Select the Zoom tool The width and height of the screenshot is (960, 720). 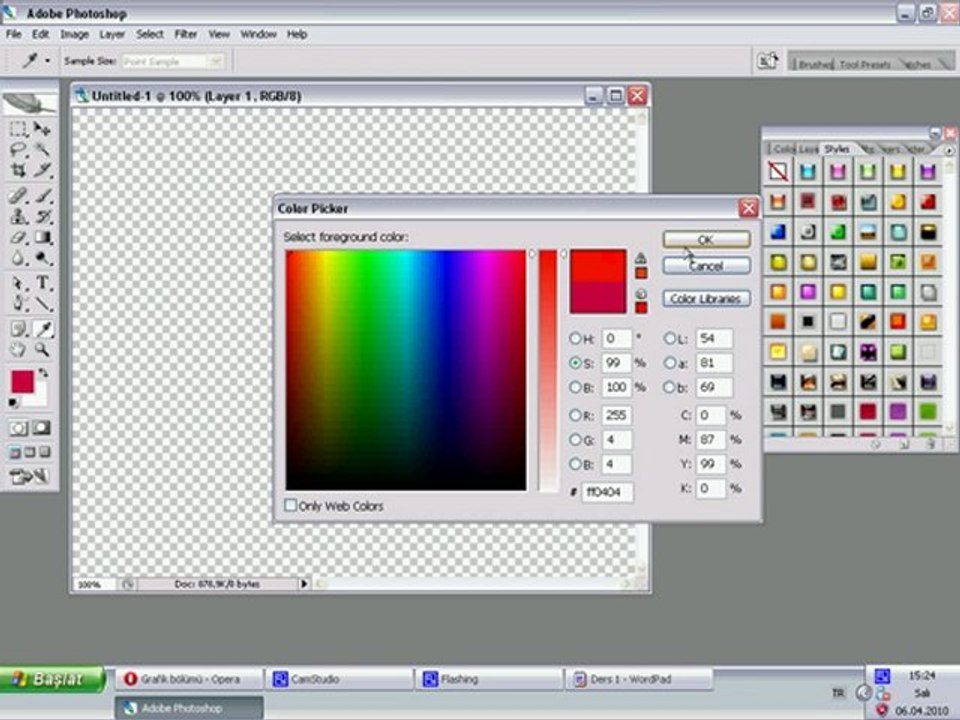point(42,350)
